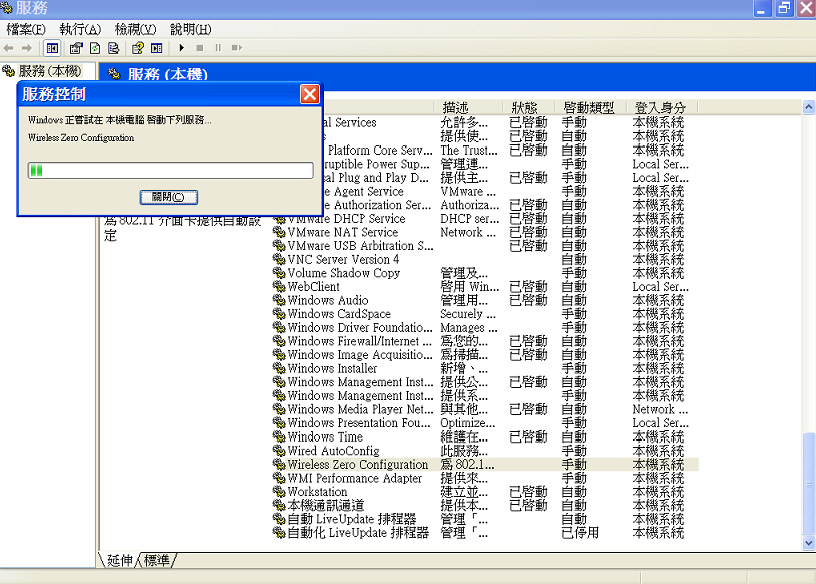Open the Properties toolbar icon
This screenshot has width=816, height=584.
click(76, 48)
